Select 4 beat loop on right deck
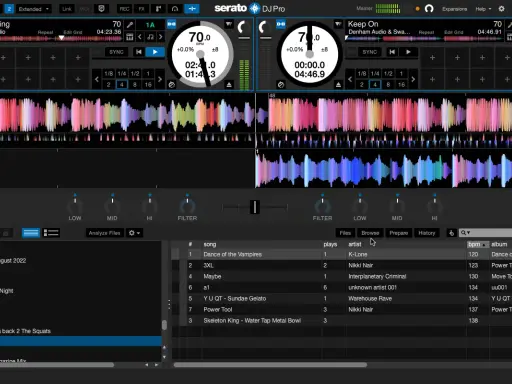 (x=375, y=85)
